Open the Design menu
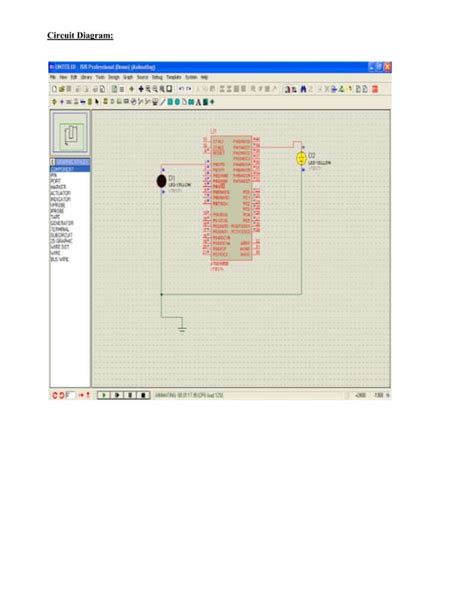This screenshot has width=474, height=613. (x=114, y=77)
